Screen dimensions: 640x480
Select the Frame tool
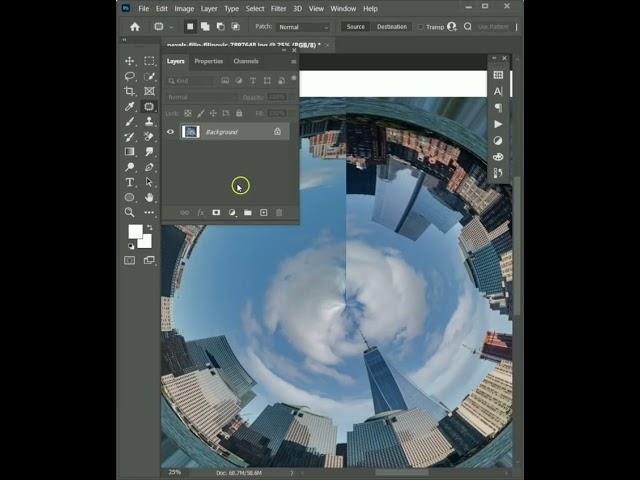tap(149, 91)
